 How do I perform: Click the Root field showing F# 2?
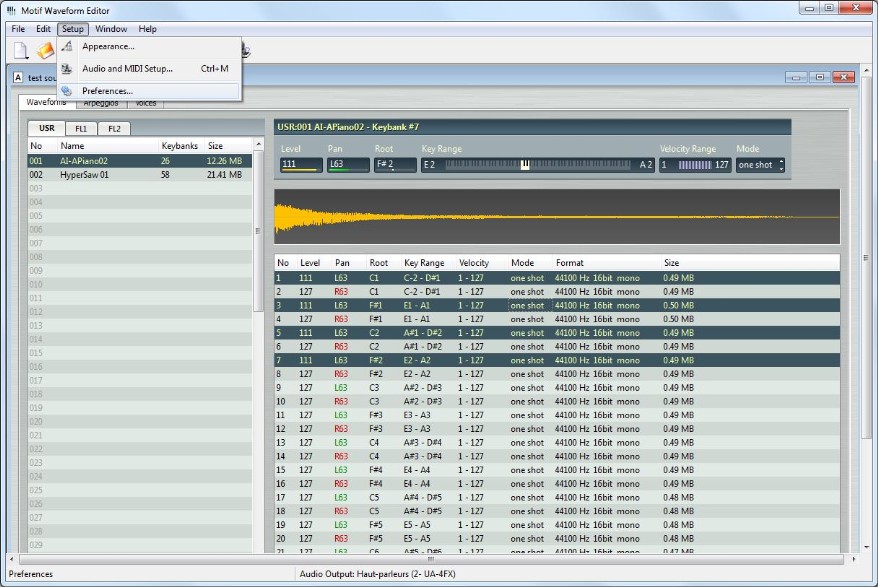[x=395, y=165]
